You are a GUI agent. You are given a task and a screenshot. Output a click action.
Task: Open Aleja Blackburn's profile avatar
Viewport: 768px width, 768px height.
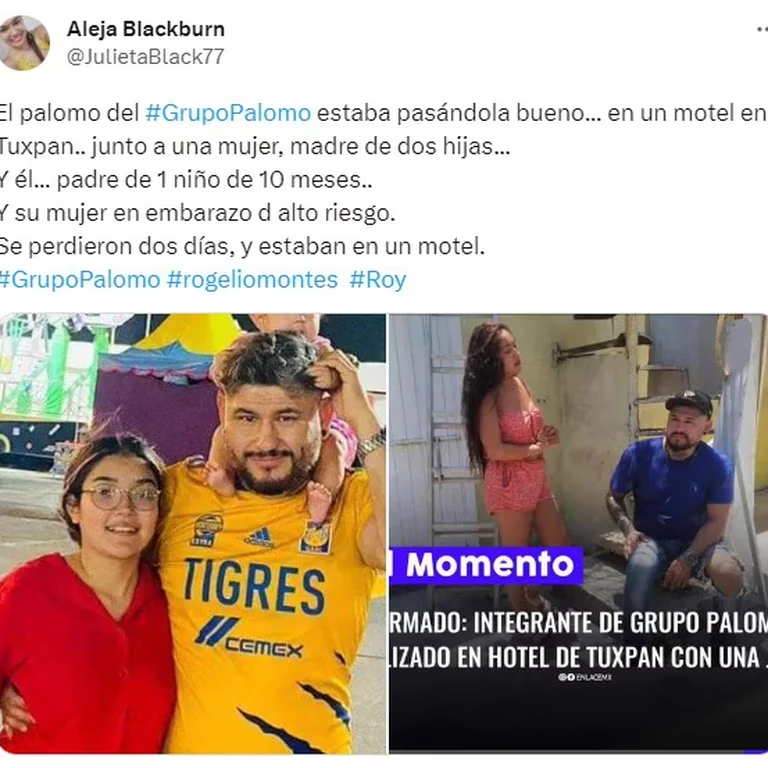(22, 43)
